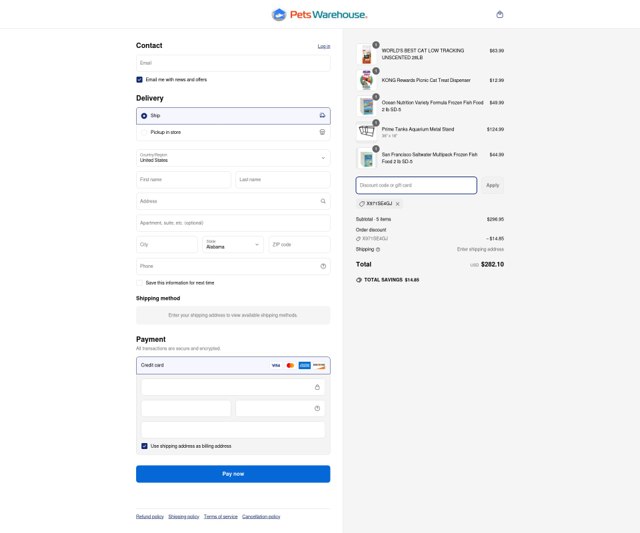Toggle Email me with news and offers

[x=139, y=80]
